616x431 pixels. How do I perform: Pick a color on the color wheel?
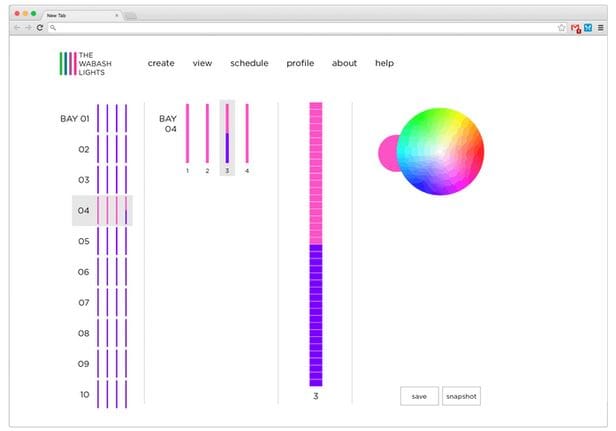click(440, 151)
